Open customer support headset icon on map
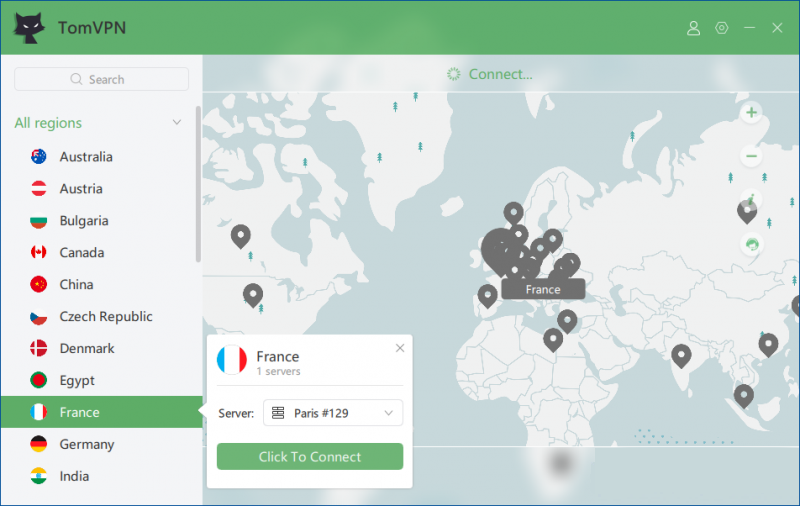 tap(751, 243)
